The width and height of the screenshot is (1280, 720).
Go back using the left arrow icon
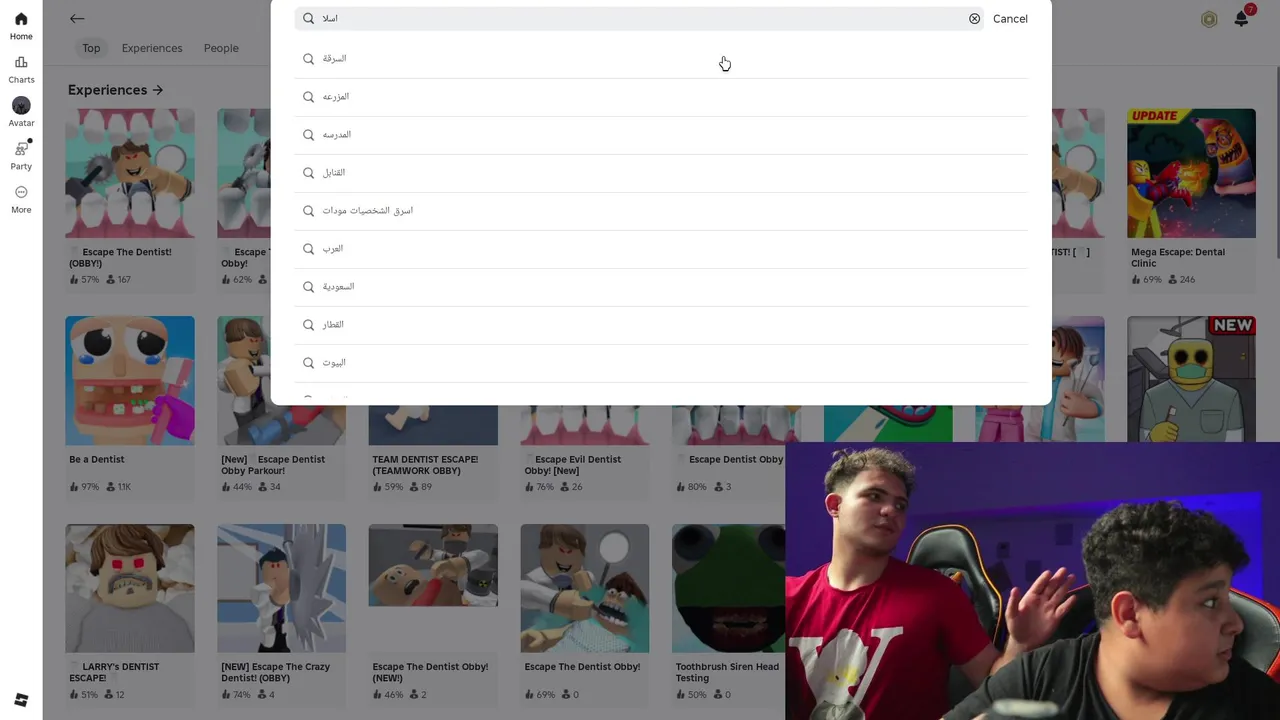click(x=77, y=18)
